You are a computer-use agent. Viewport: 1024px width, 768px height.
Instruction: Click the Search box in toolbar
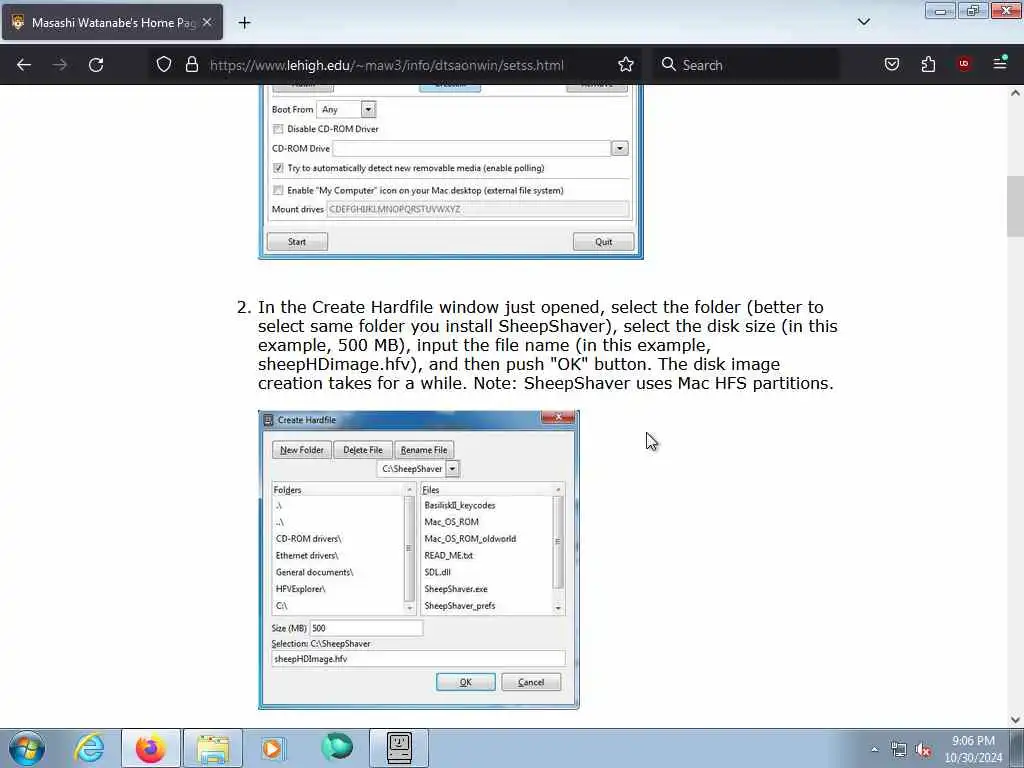click(x=748, y=65)
